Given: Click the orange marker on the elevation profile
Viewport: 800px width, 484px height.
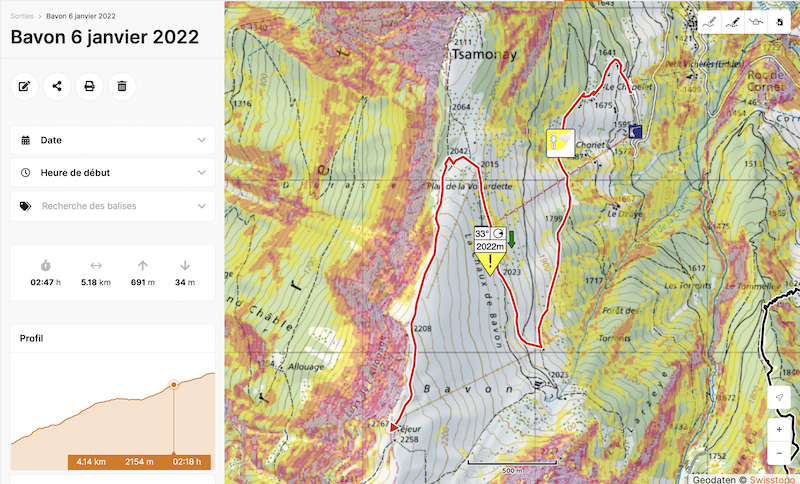Looking at the screenshot, I should pos(174,384).
